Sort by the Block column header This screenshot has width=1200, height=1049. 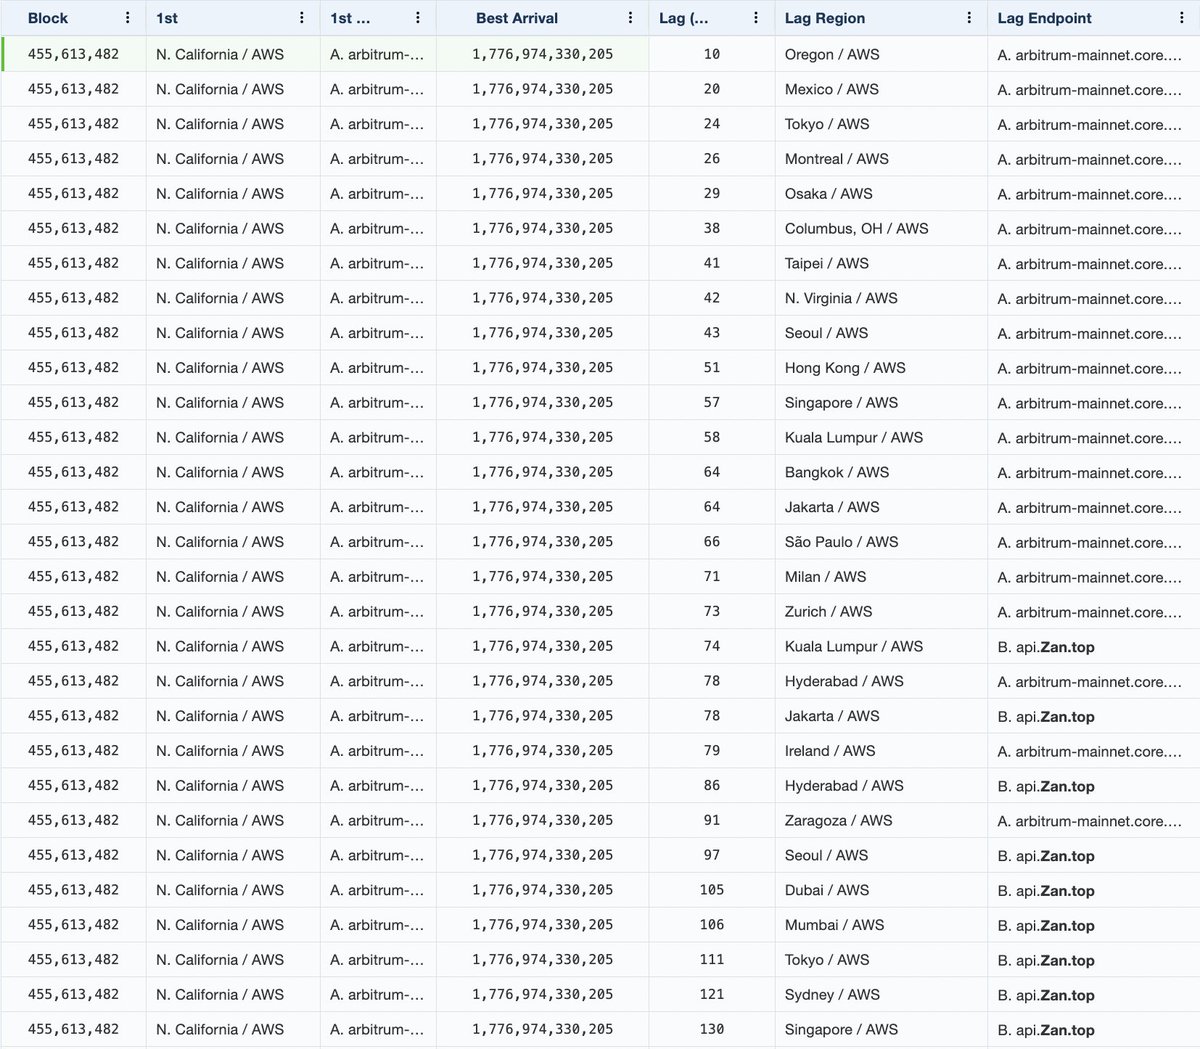click(48, 18)
